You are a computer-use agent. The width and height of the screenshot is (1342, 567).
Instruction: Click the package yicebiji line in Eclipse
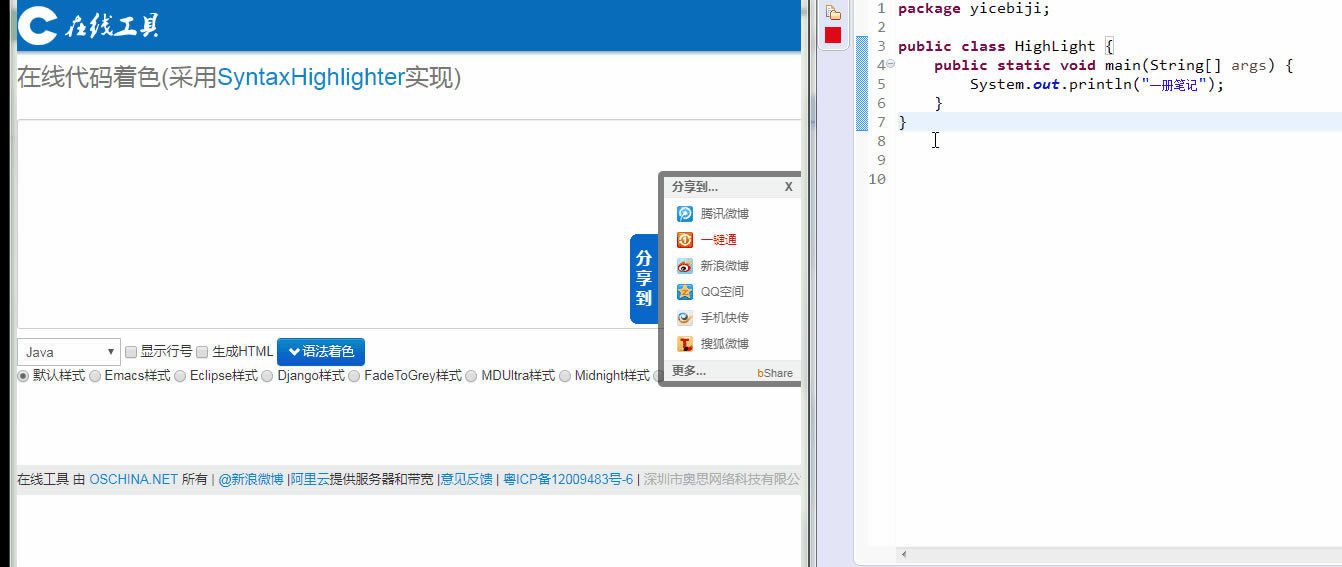(974, 9)
